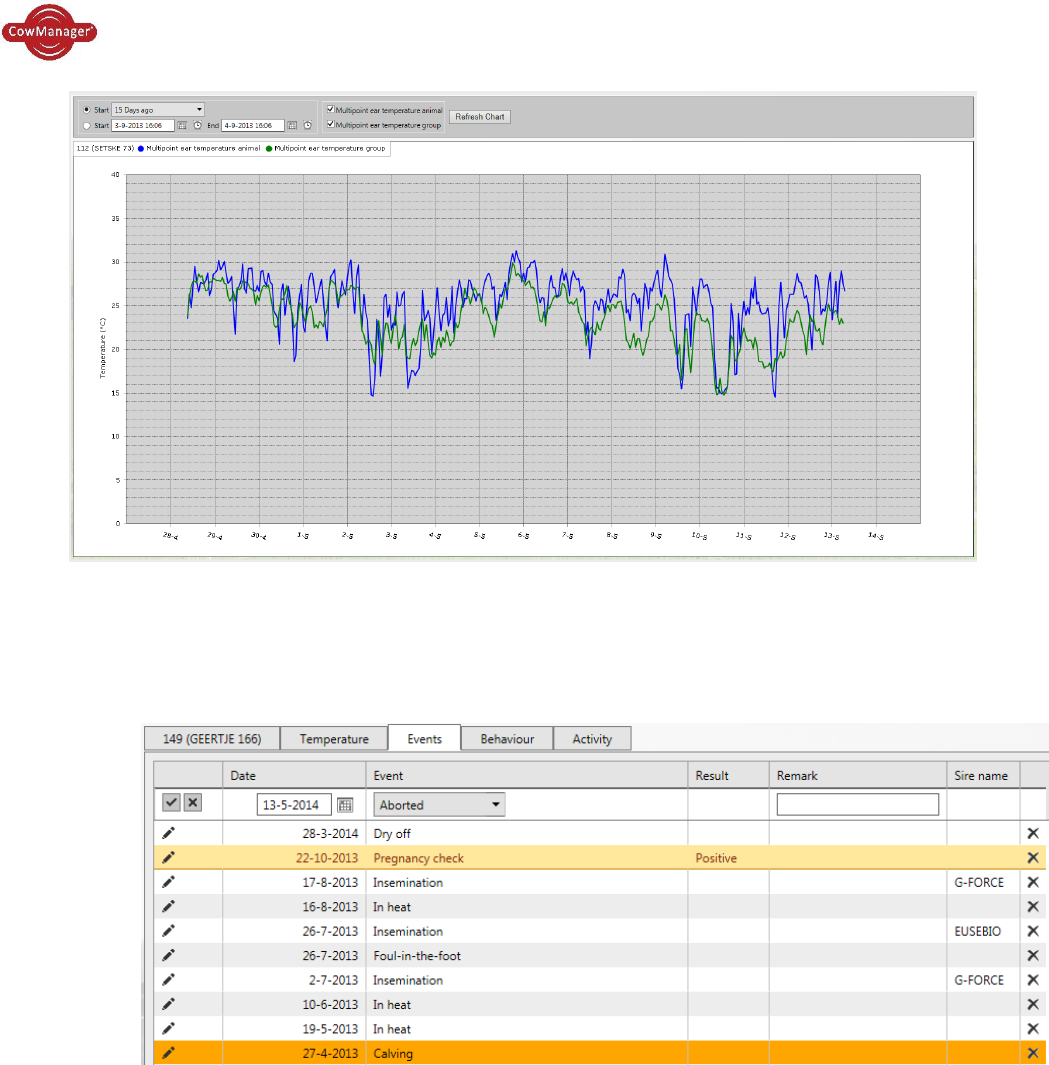Click the Date column header

coord(294,776)
